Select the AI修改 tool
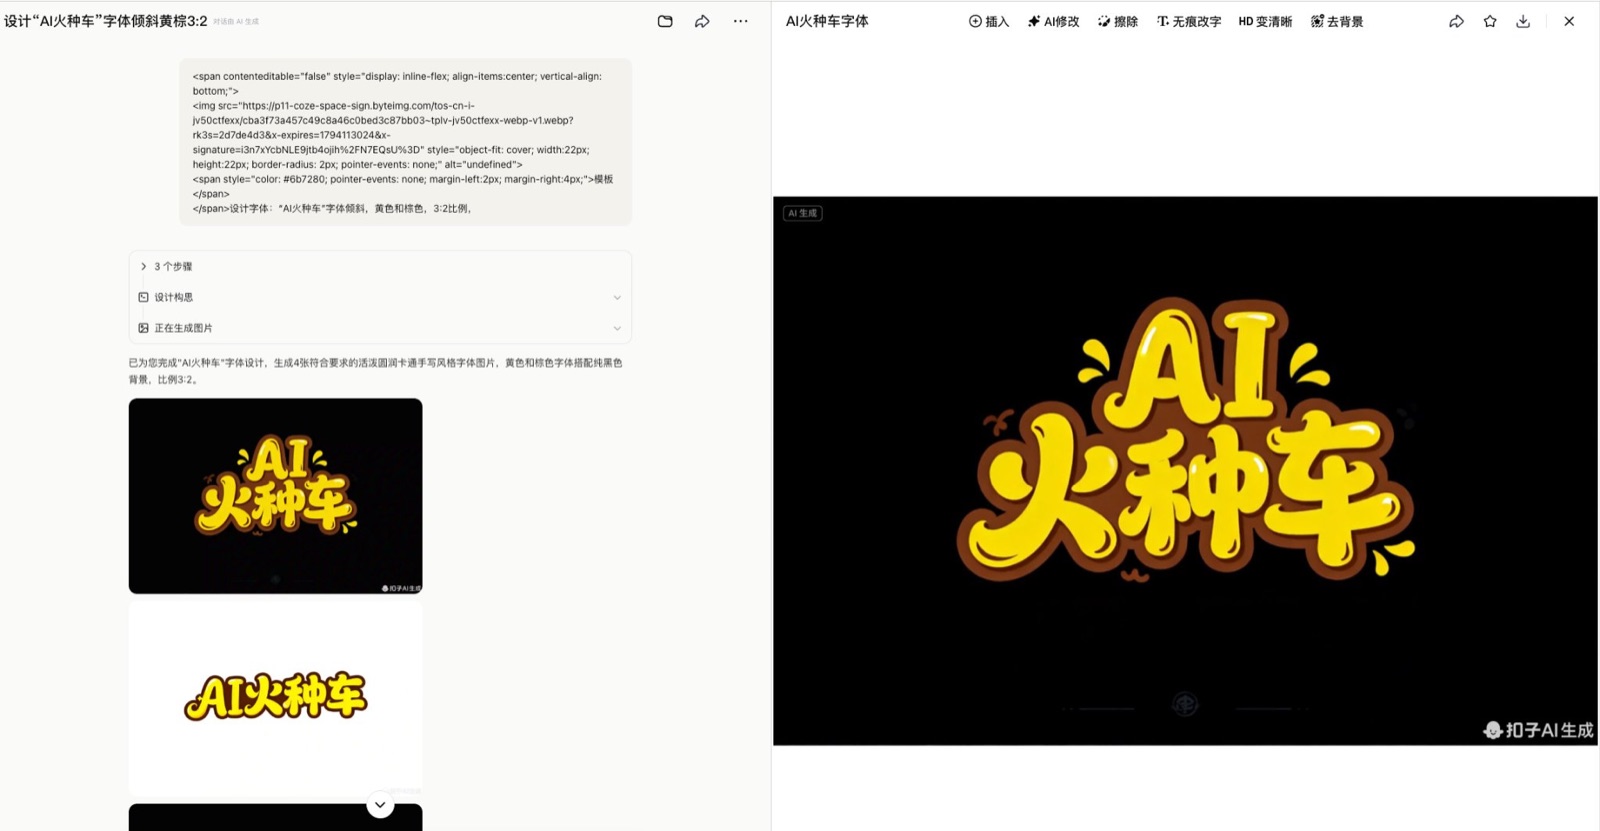The image size is (1600, 831). tap(1053, 21)
